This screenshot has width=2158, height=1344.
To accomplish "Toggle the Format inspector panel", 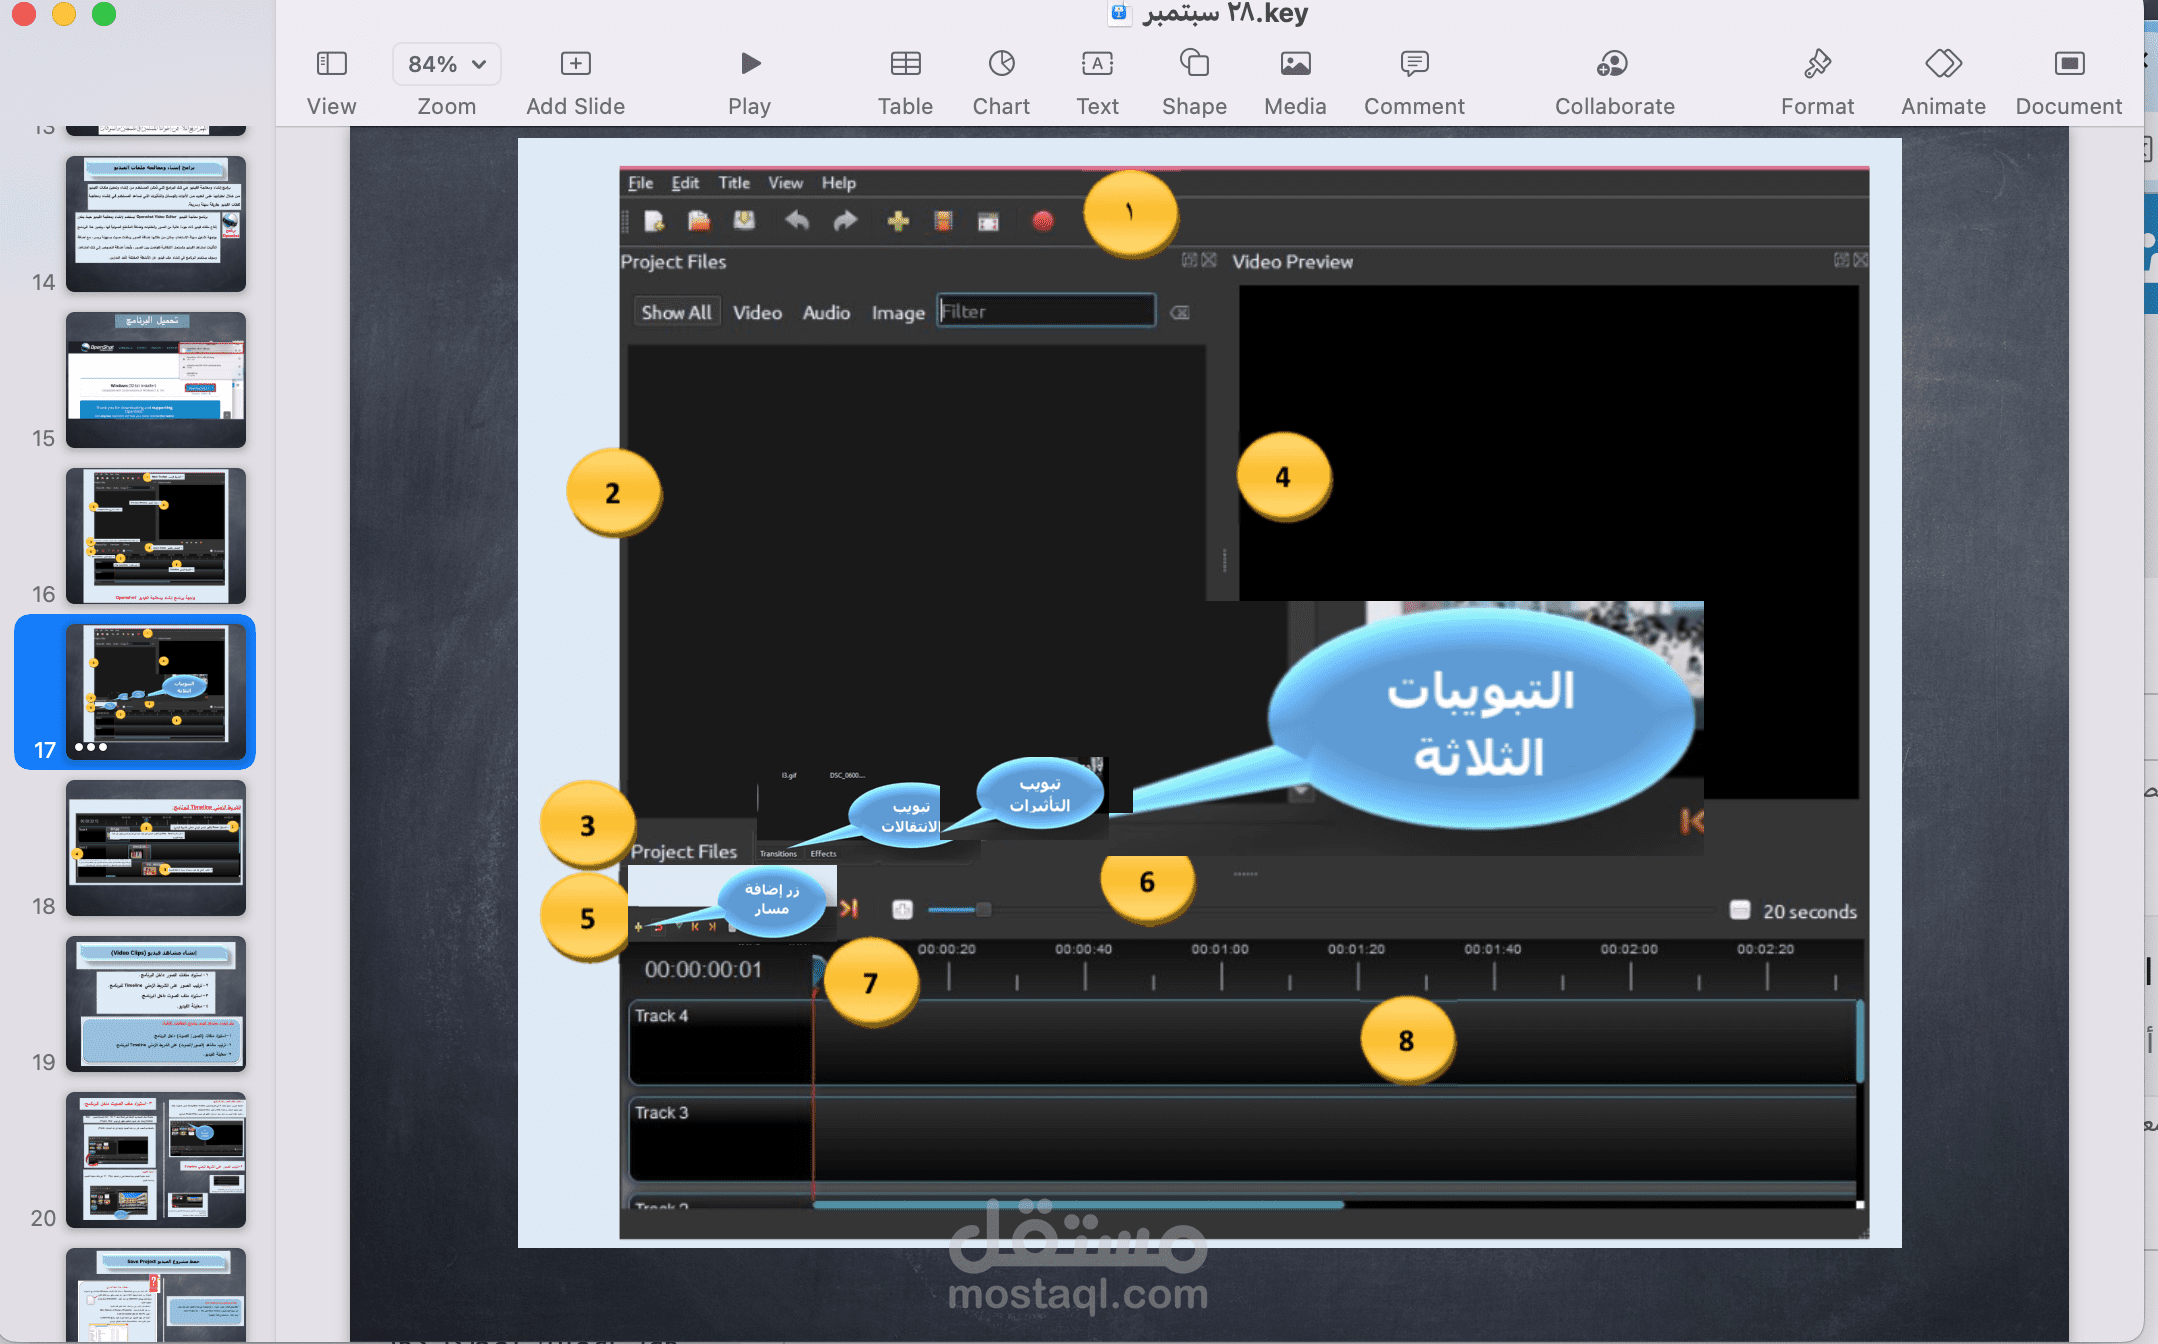I will pos(1817,64).
